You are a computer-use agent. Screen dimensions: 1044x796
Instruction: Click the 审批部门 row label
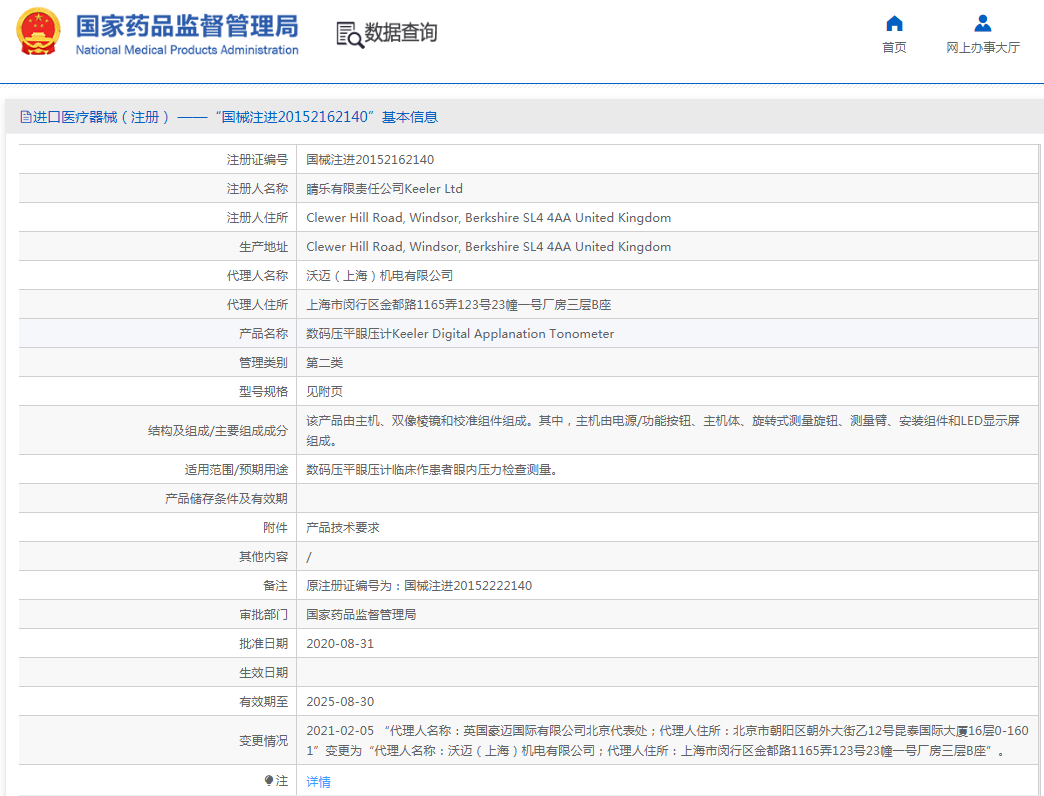(264, 614)
